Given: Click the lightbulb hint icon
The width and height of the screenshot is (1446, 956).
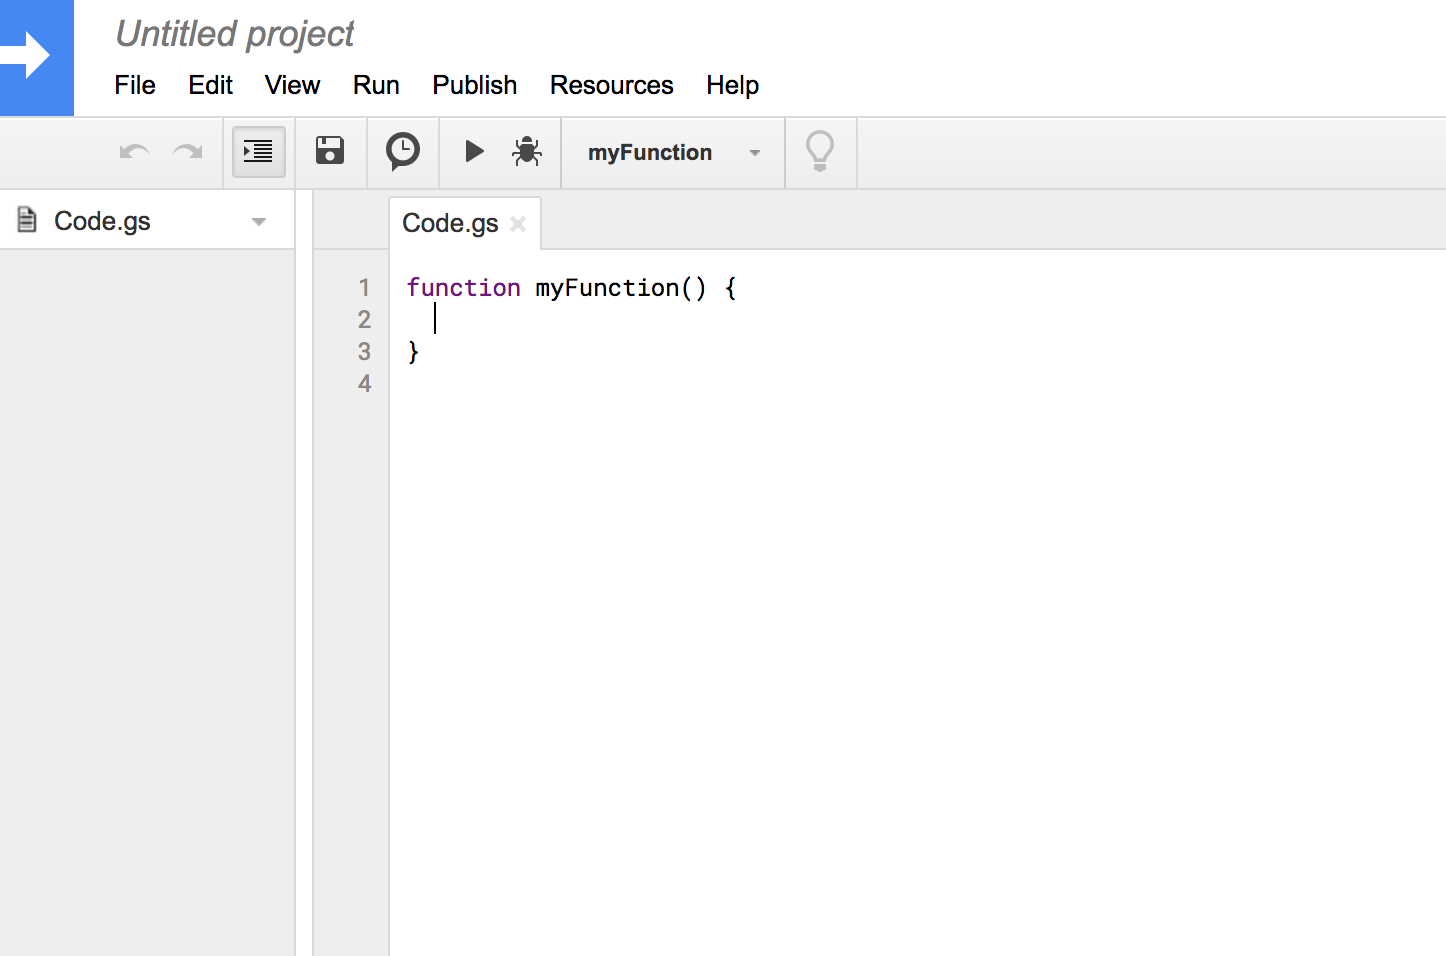Looking at the screenshot, I should 820,152.
